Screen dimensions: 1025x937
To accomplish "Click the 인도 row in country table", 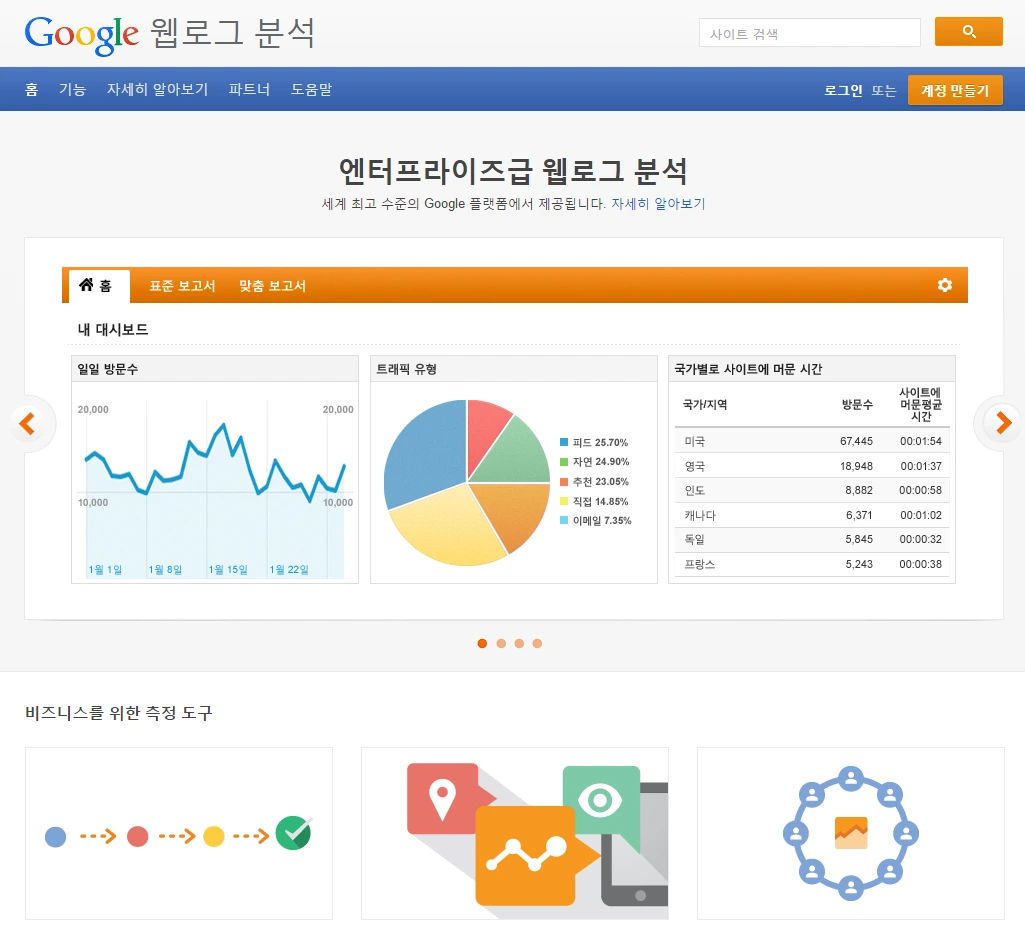I will 812,490.
